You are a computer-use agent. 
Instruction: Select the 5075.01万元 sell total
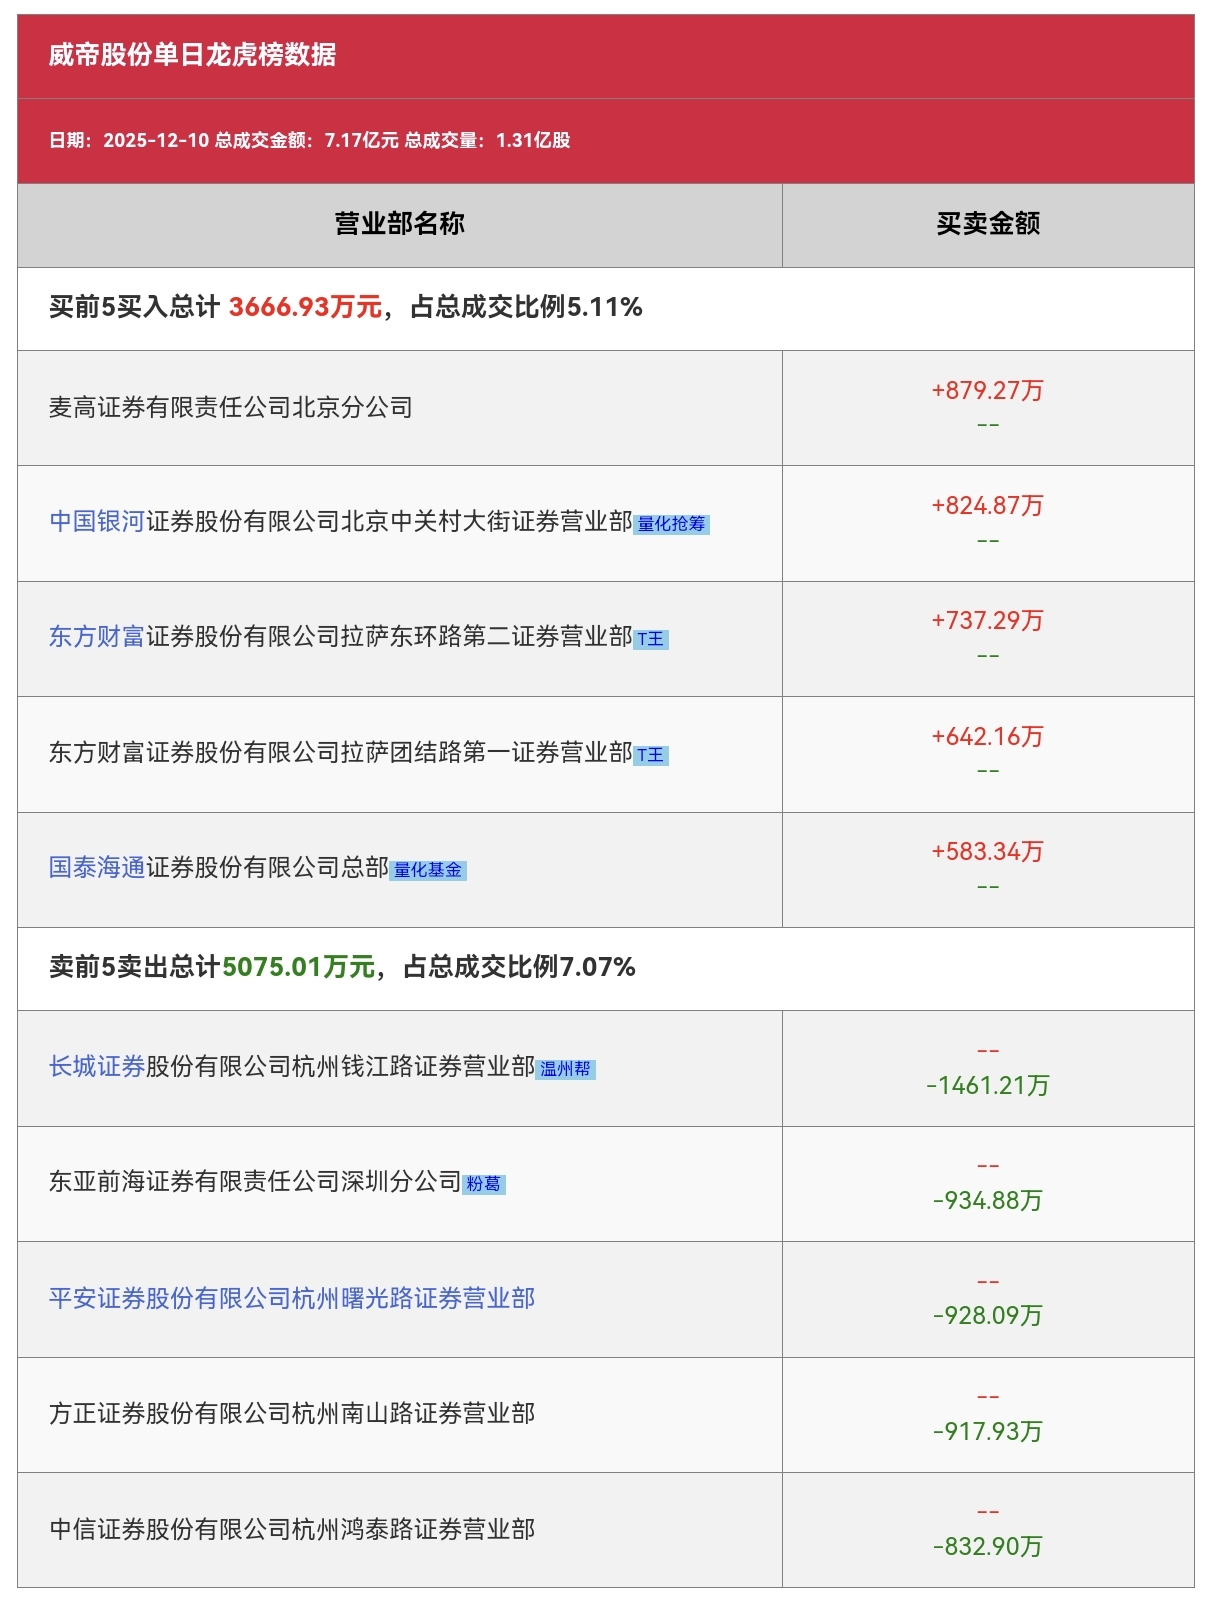click(299, 967)
